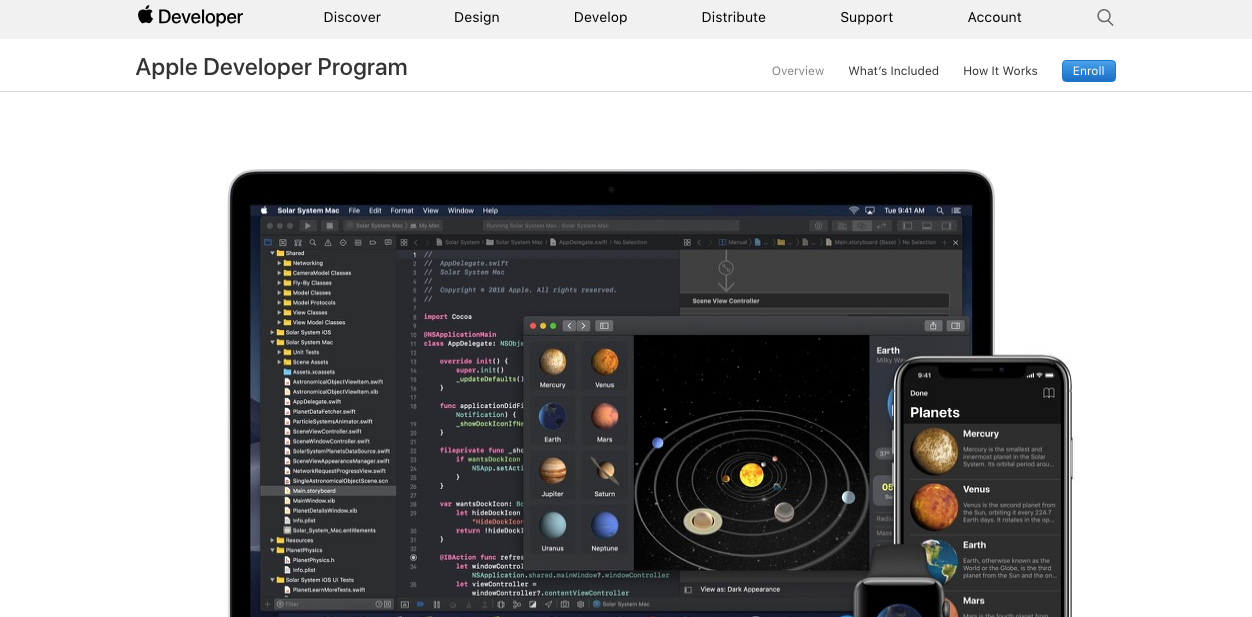Tap the book icon on the iPhone screen
The width and height of the screenshot is (1252, 617).
click(x=1048, y=393)
